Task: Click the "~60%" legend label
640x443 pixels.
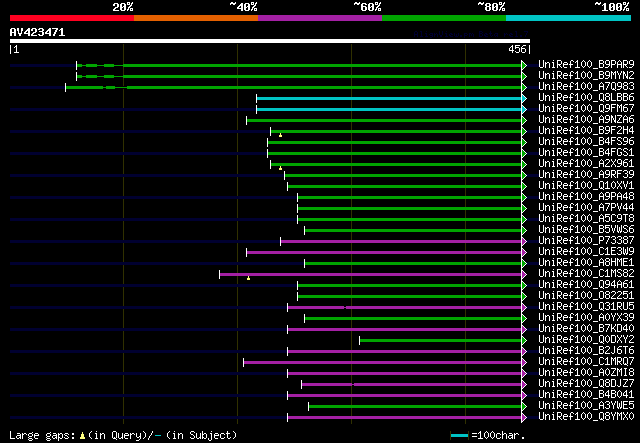Action: click(367, 7)
